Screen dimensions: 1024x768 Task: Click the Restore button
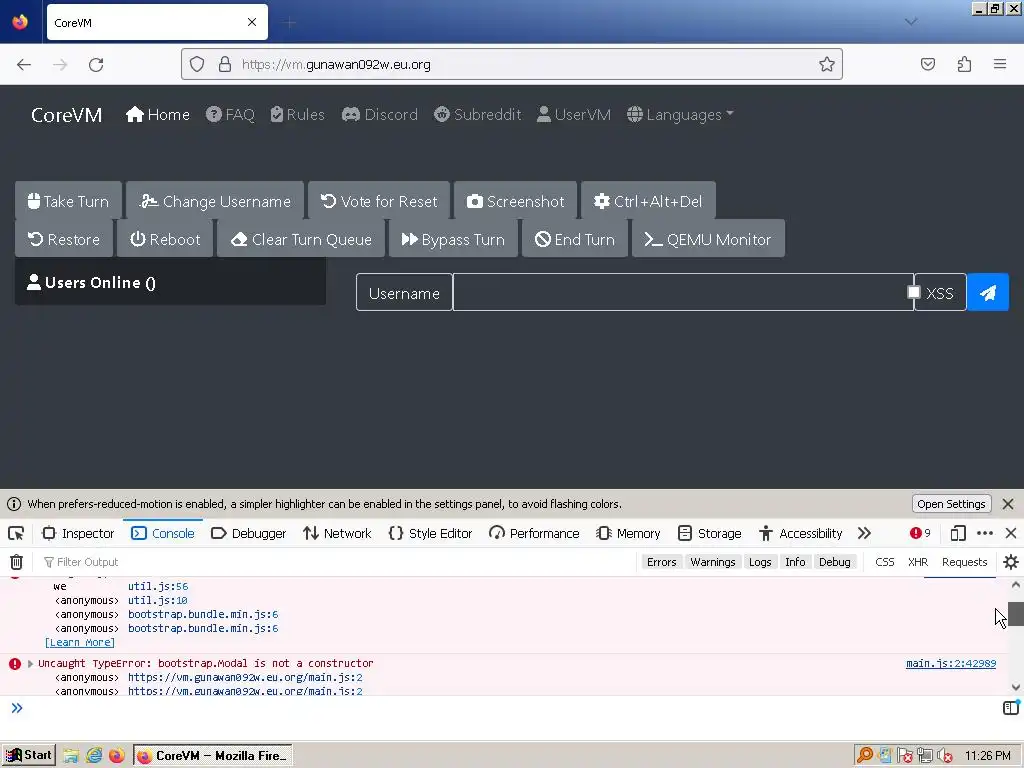click(x=64, y=239)
